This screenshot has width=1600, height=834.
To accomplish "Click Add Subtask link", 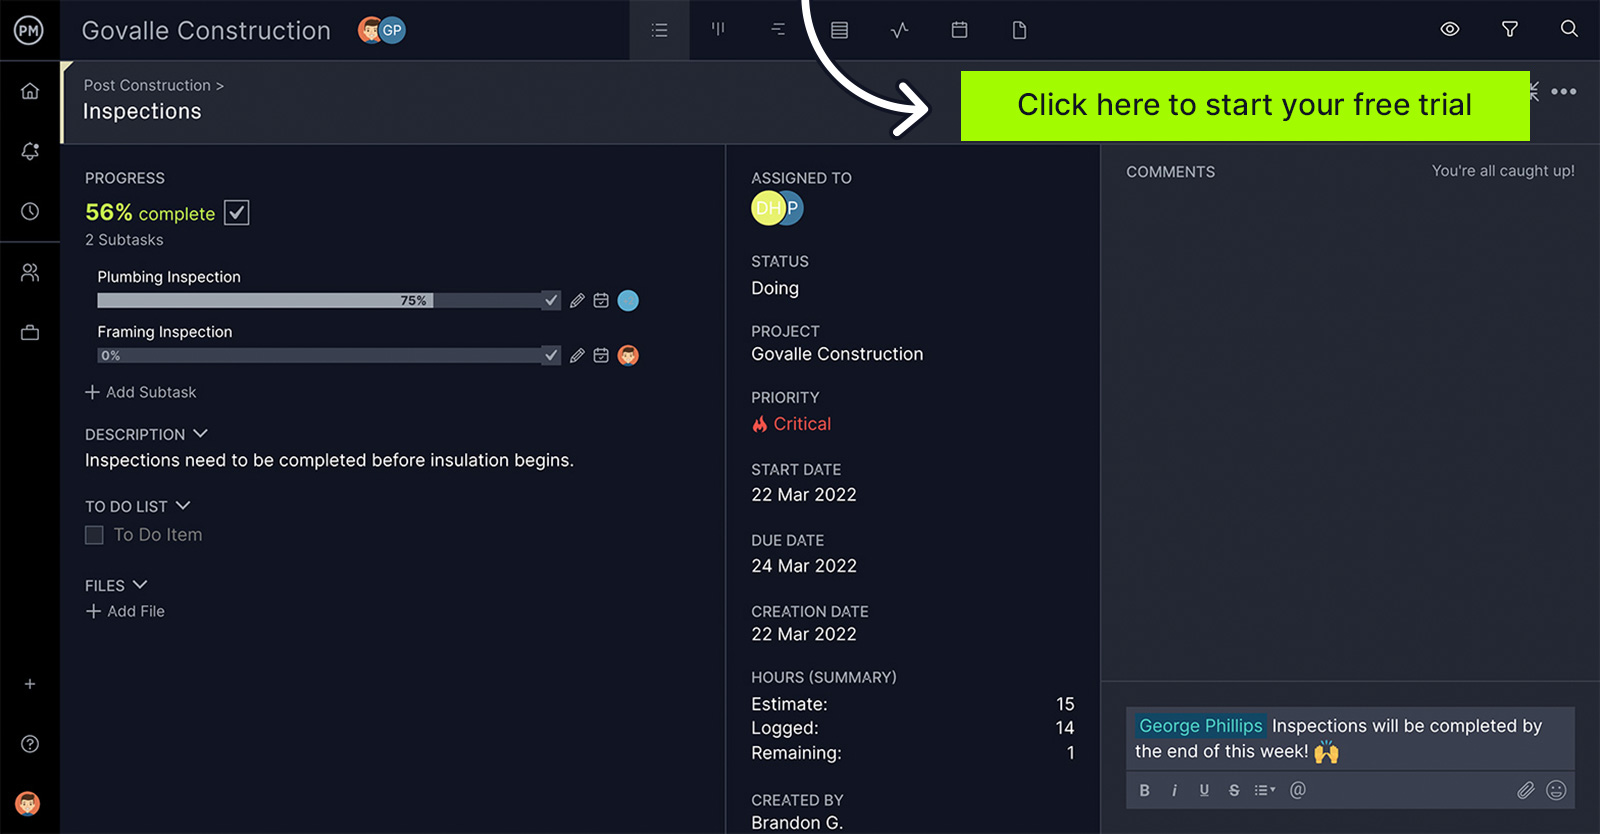I will click(x=141, y=392).
